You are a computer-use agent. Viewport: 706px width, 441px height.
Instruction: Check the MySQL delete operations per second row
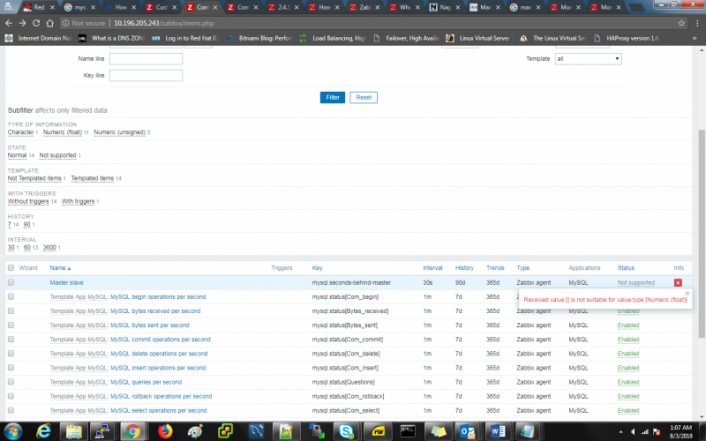pyautogui.click(x=11, y=354)
